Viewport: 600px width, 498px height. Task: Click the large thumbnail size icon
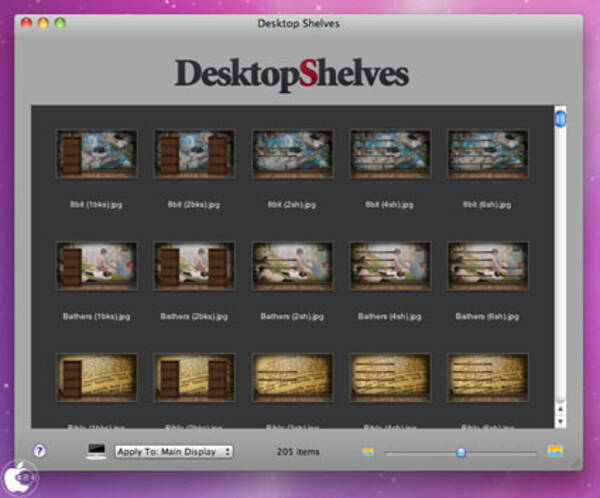[x=555, y=451]
